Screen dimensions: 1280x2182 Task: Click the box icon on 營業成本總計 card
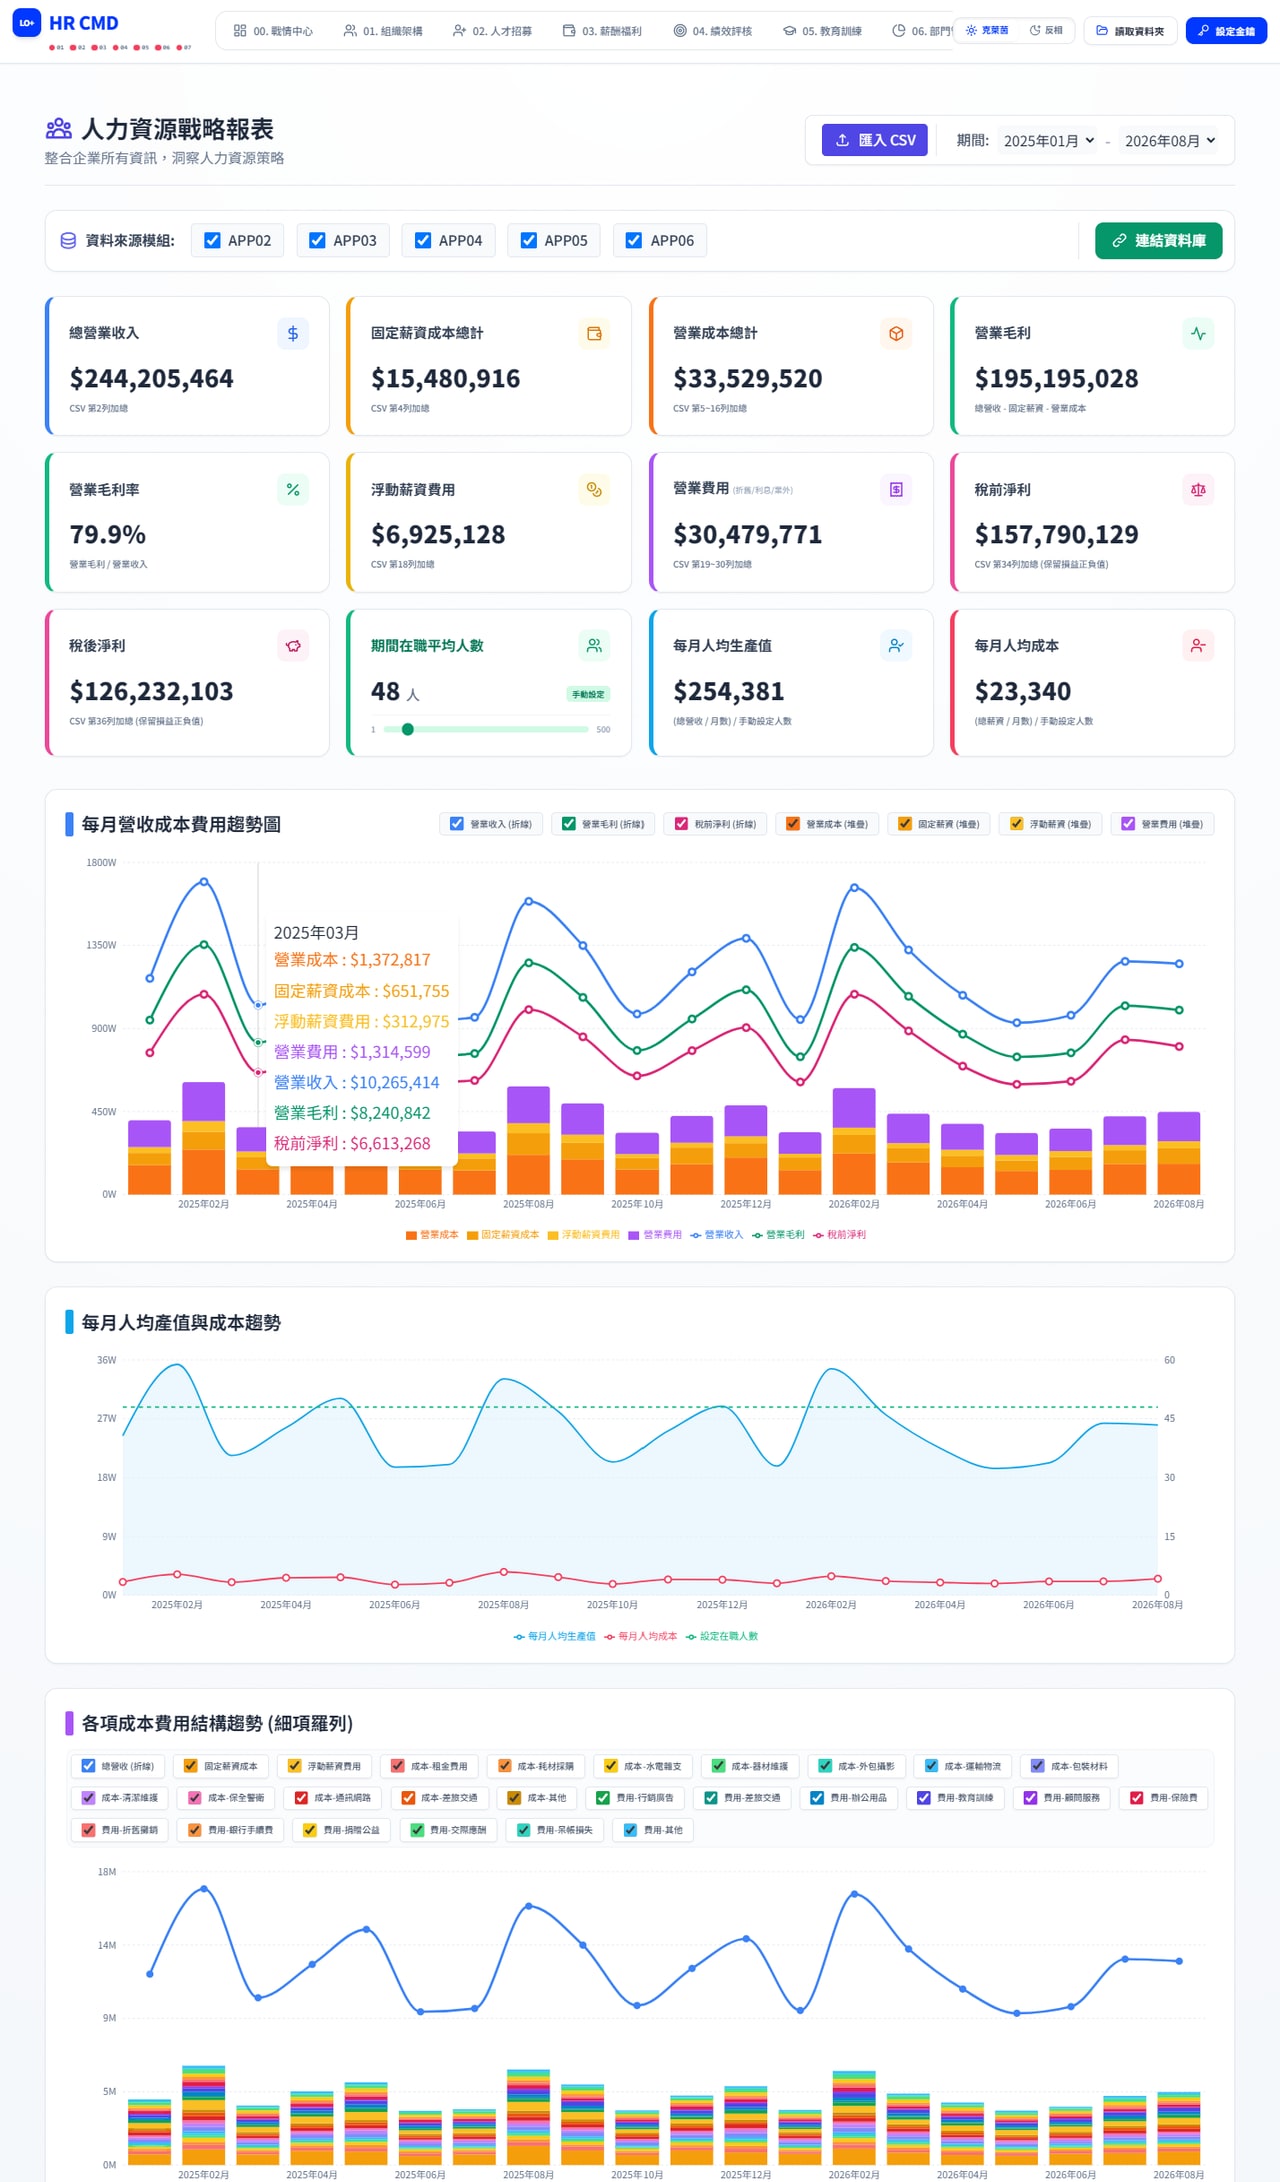pyautogui.click(x=896, y=334)
